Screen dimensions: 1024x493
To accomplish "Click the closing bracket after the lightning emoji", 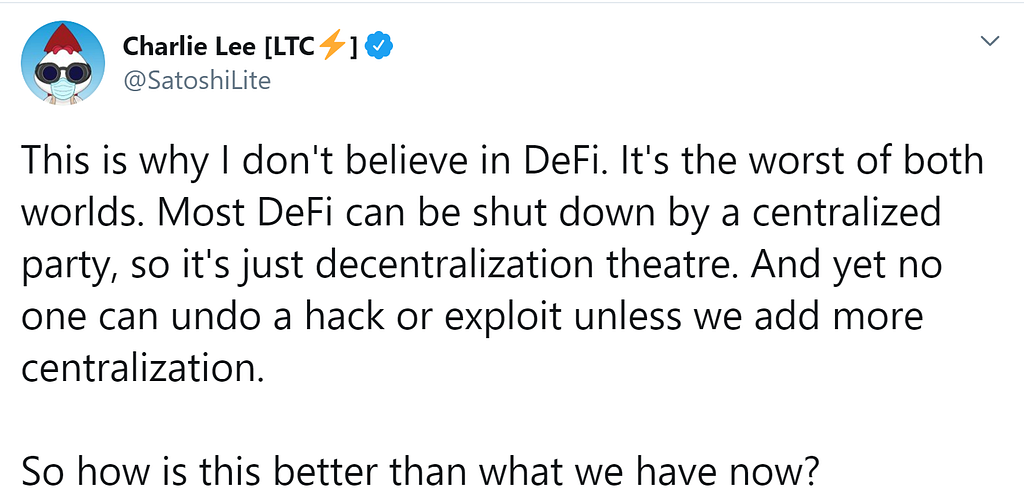I will (353, 48).
